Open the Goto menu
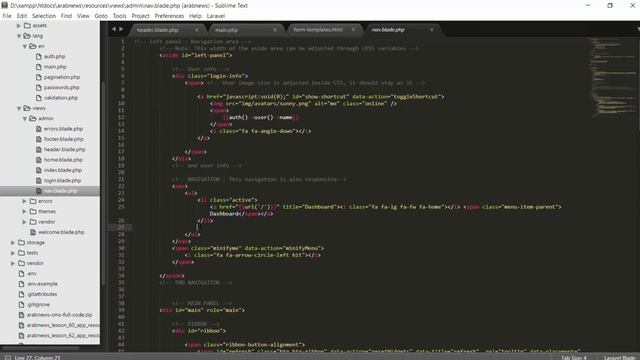 pyautogui.click(x=101, y=16)
